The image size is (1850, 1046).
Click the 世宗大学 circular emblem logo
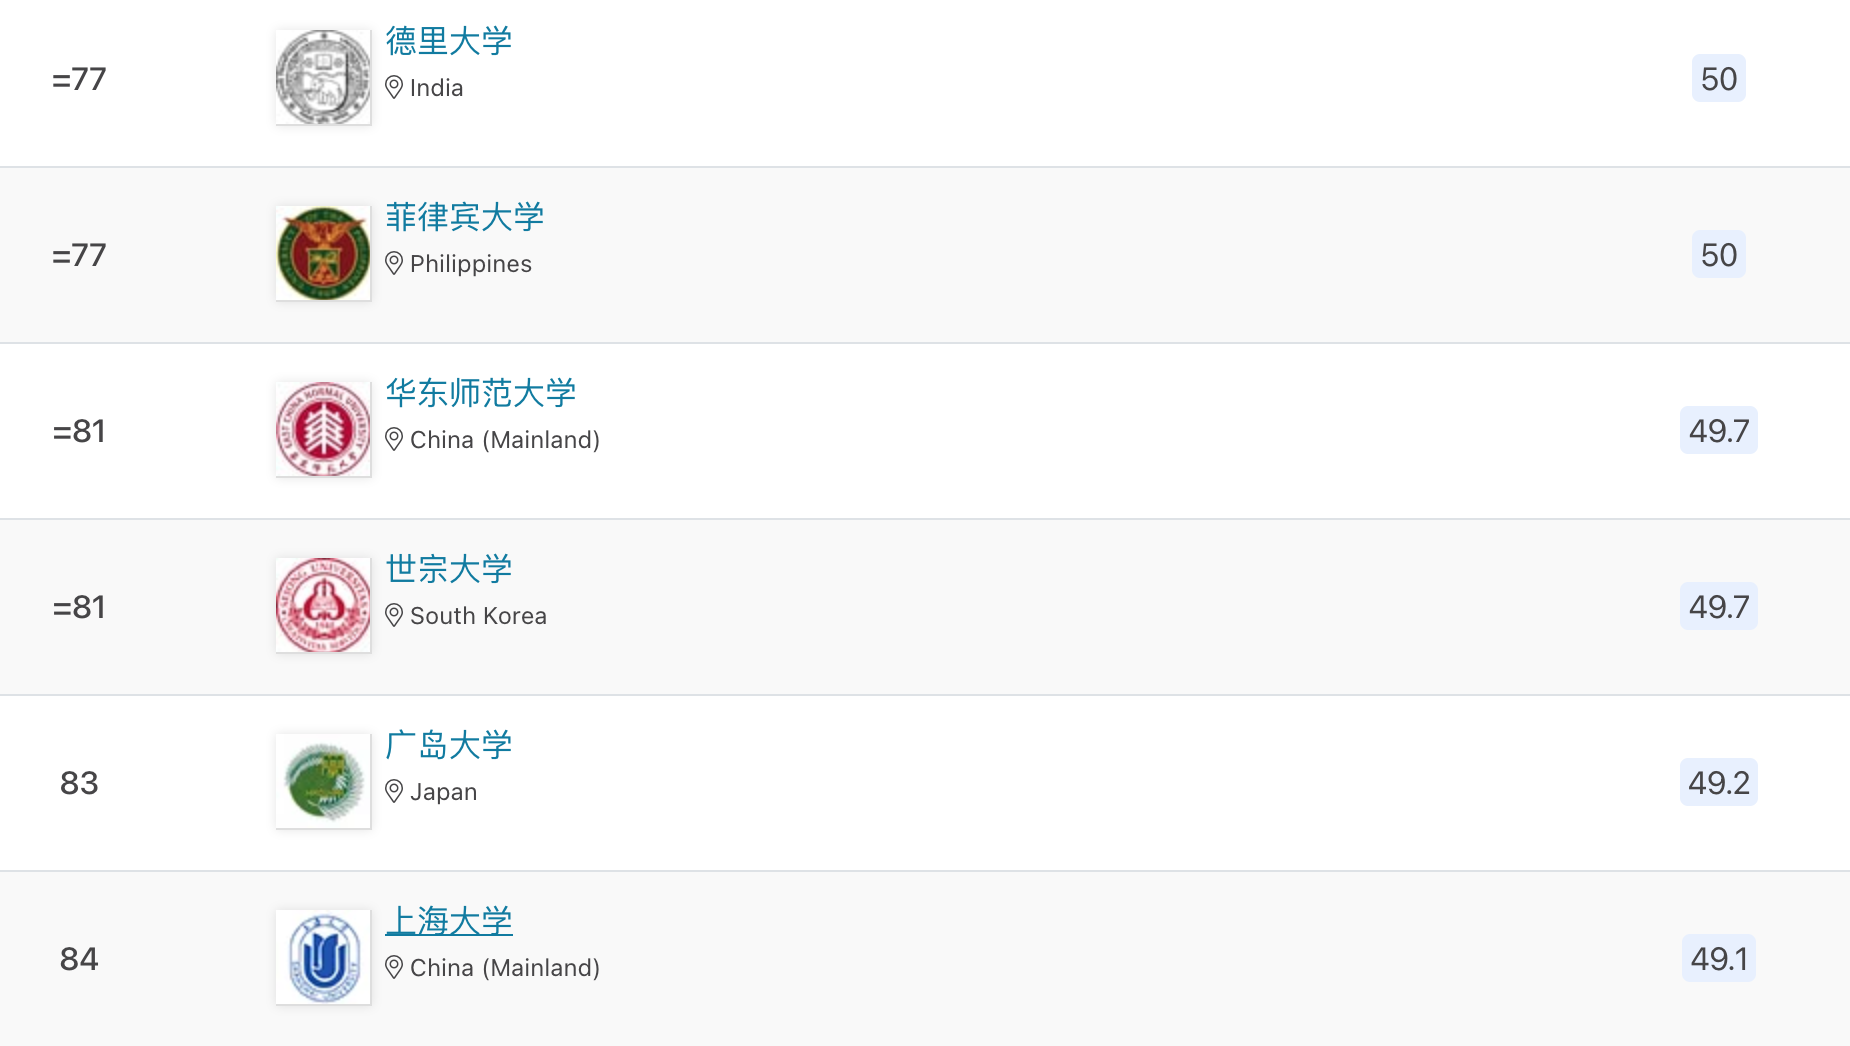tap(322, 605)
